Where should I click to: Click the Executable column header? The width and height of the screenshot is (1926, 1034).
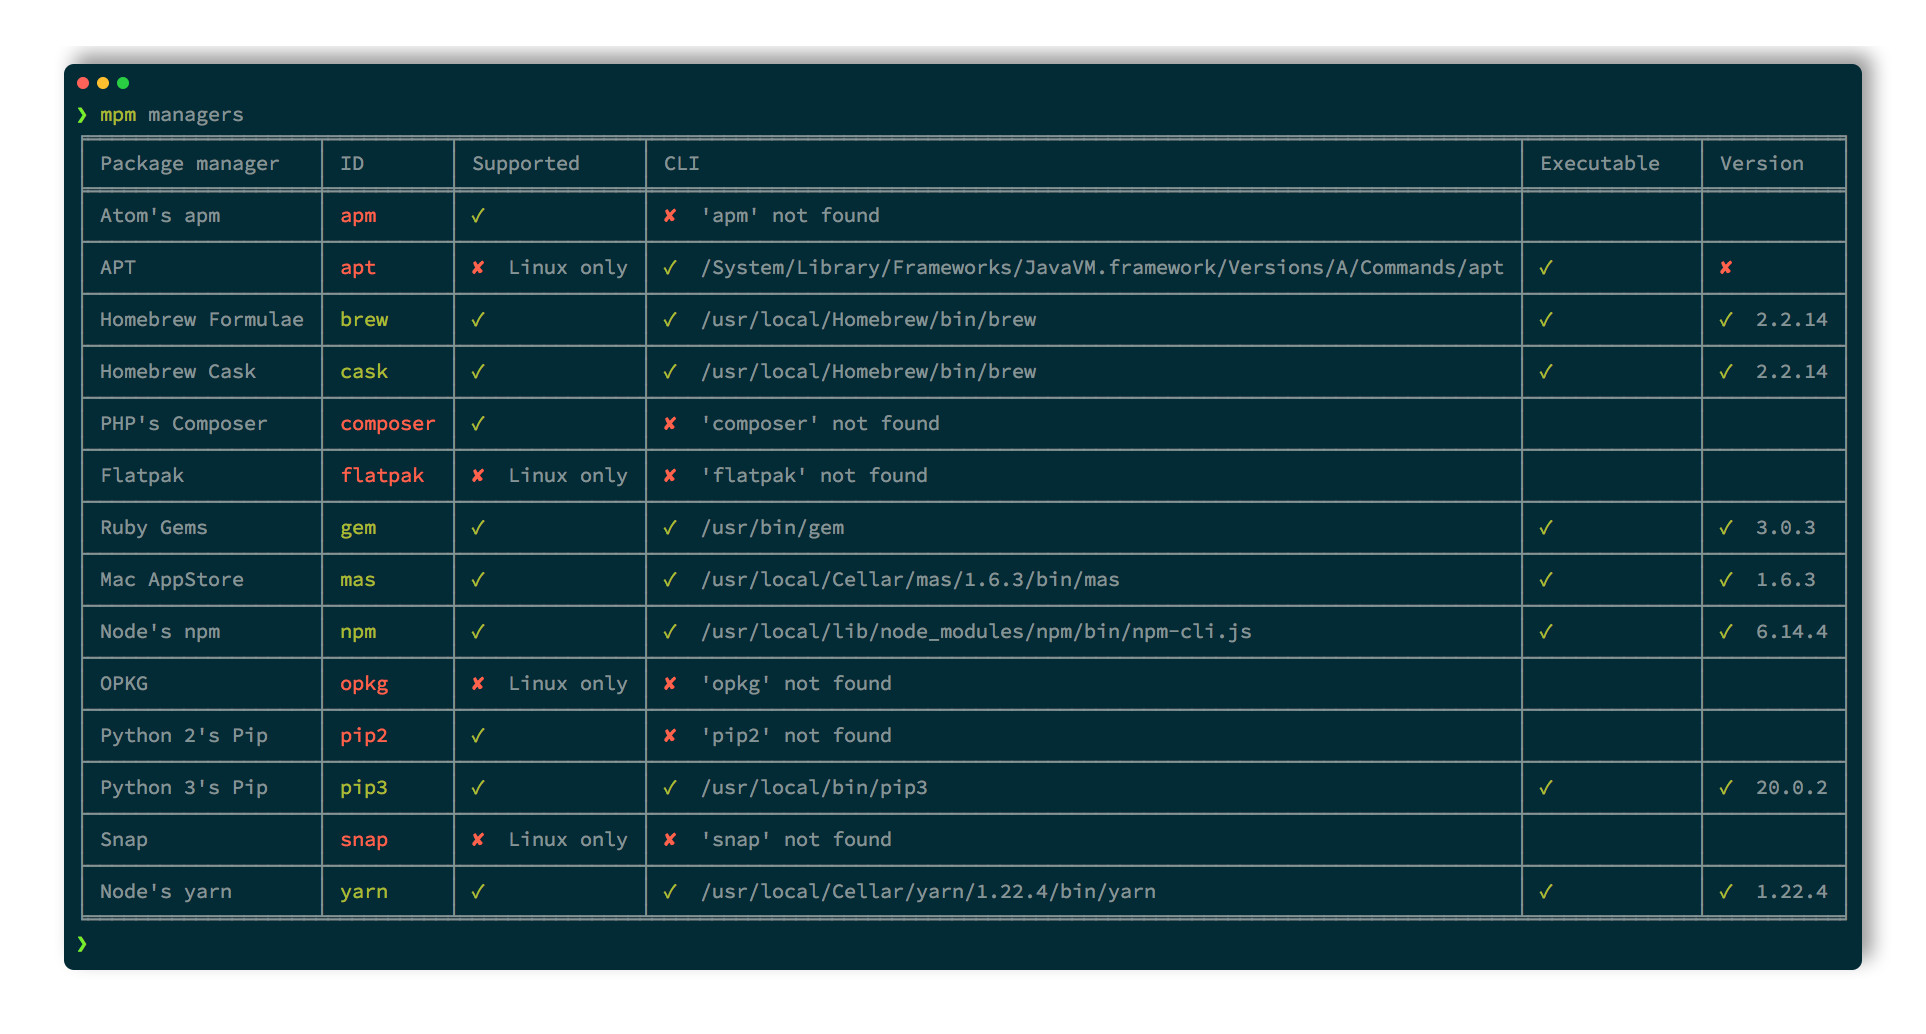(x=1599, y=164)
